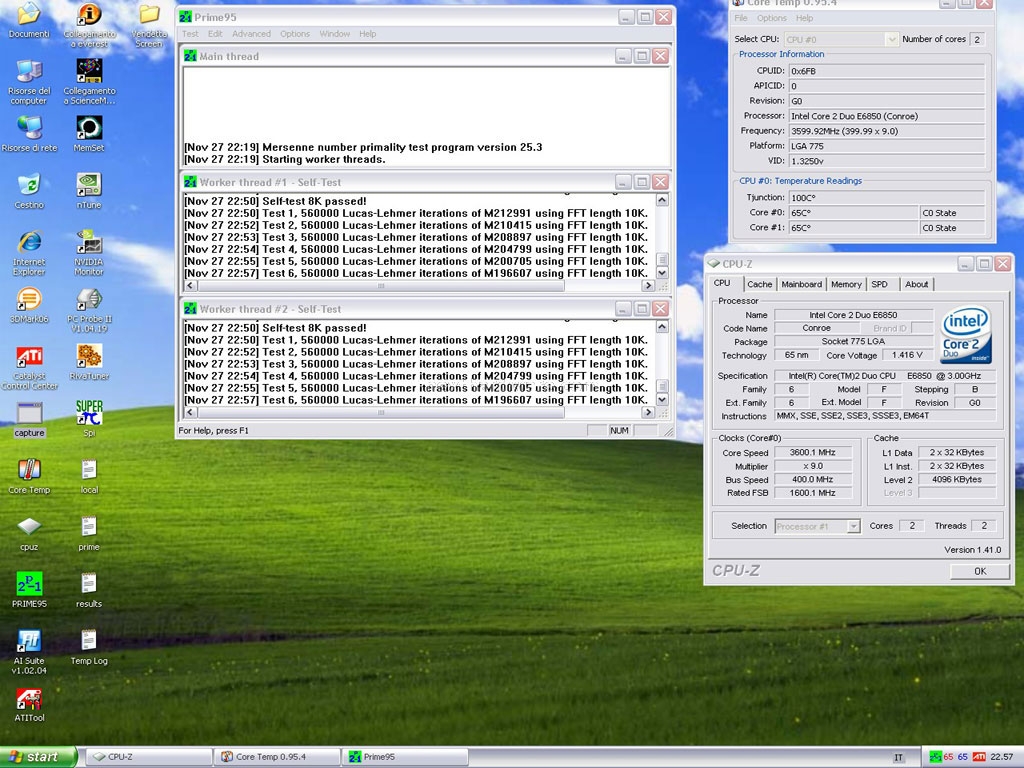
Task: Select the Vendetta Screen folder icon
Action: coord(149,25)
